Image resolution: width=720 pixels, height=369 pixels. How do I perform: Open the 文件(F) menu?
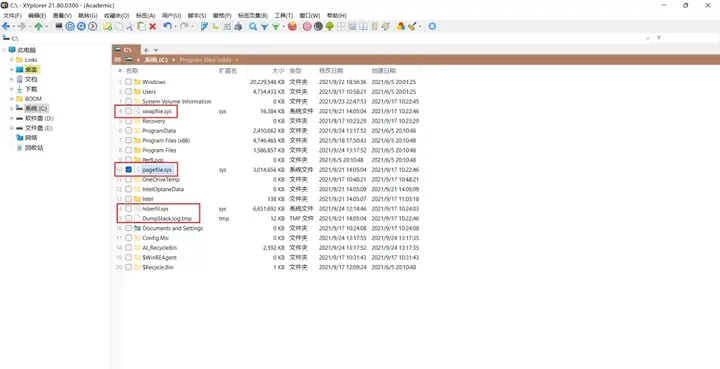12,16
